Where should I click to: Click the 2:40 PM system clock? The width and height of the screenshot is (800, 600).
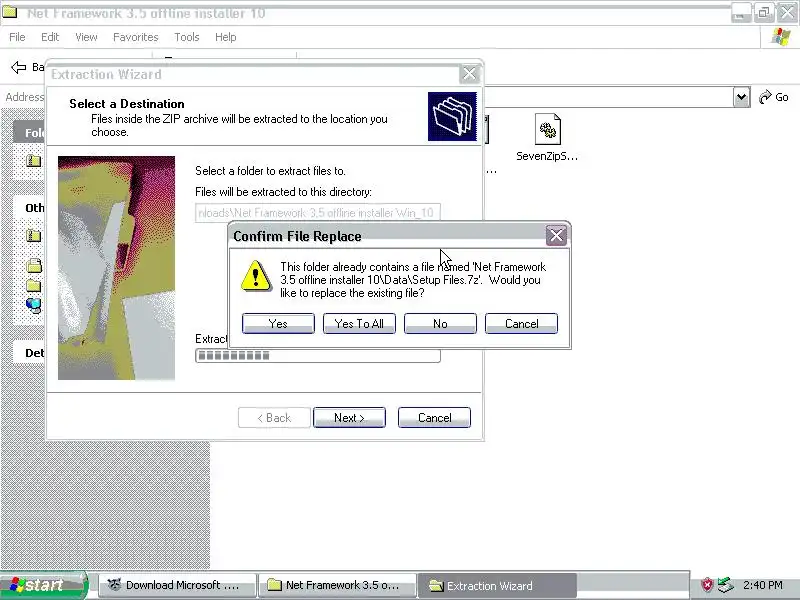[763, 585]
